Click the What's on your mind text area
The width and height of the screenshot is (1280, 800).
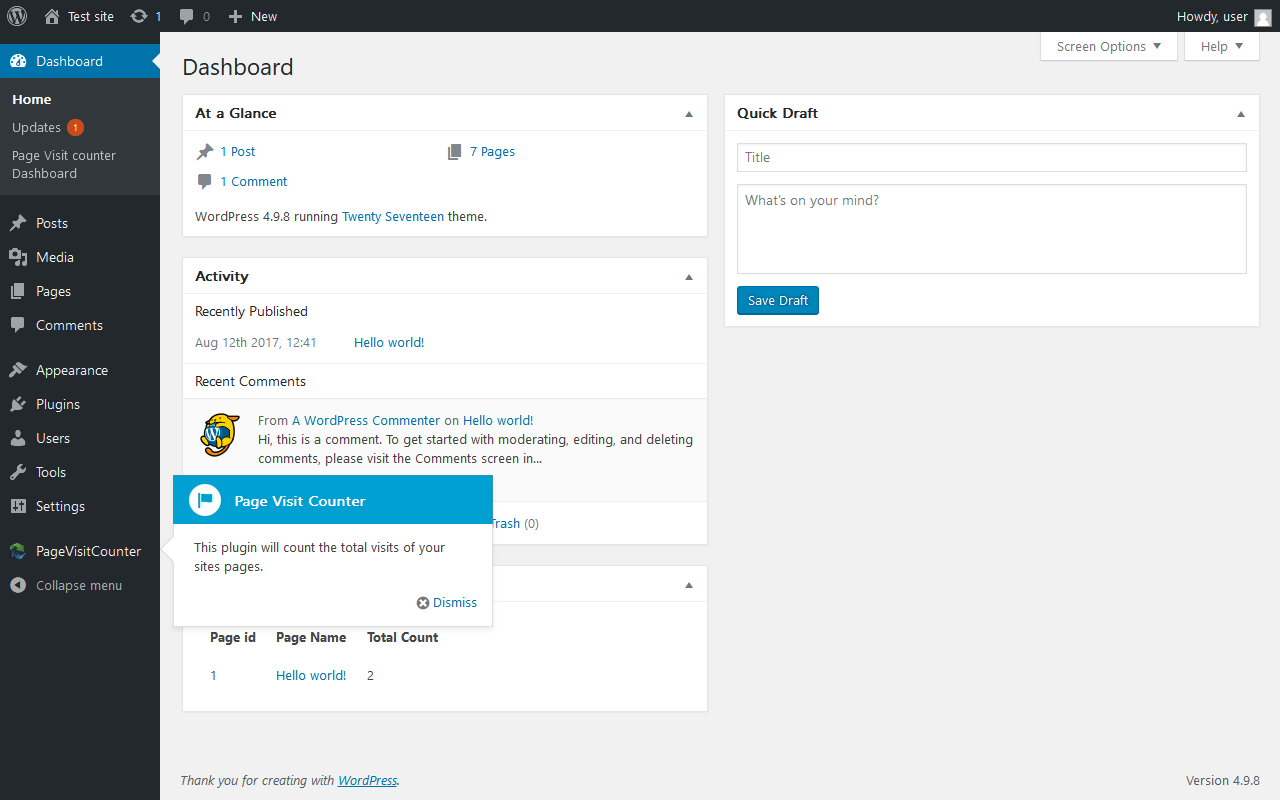[992, 229]
